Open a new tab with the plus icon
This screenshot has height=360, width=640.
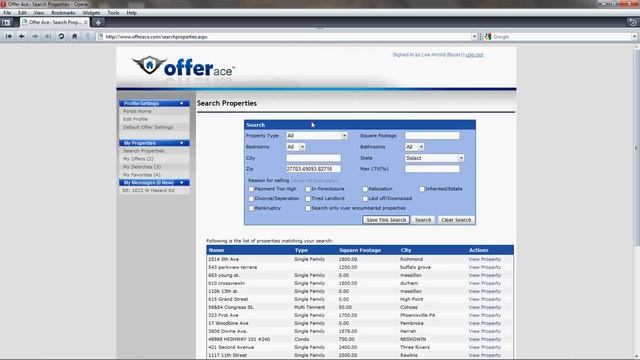pos(98,22)
